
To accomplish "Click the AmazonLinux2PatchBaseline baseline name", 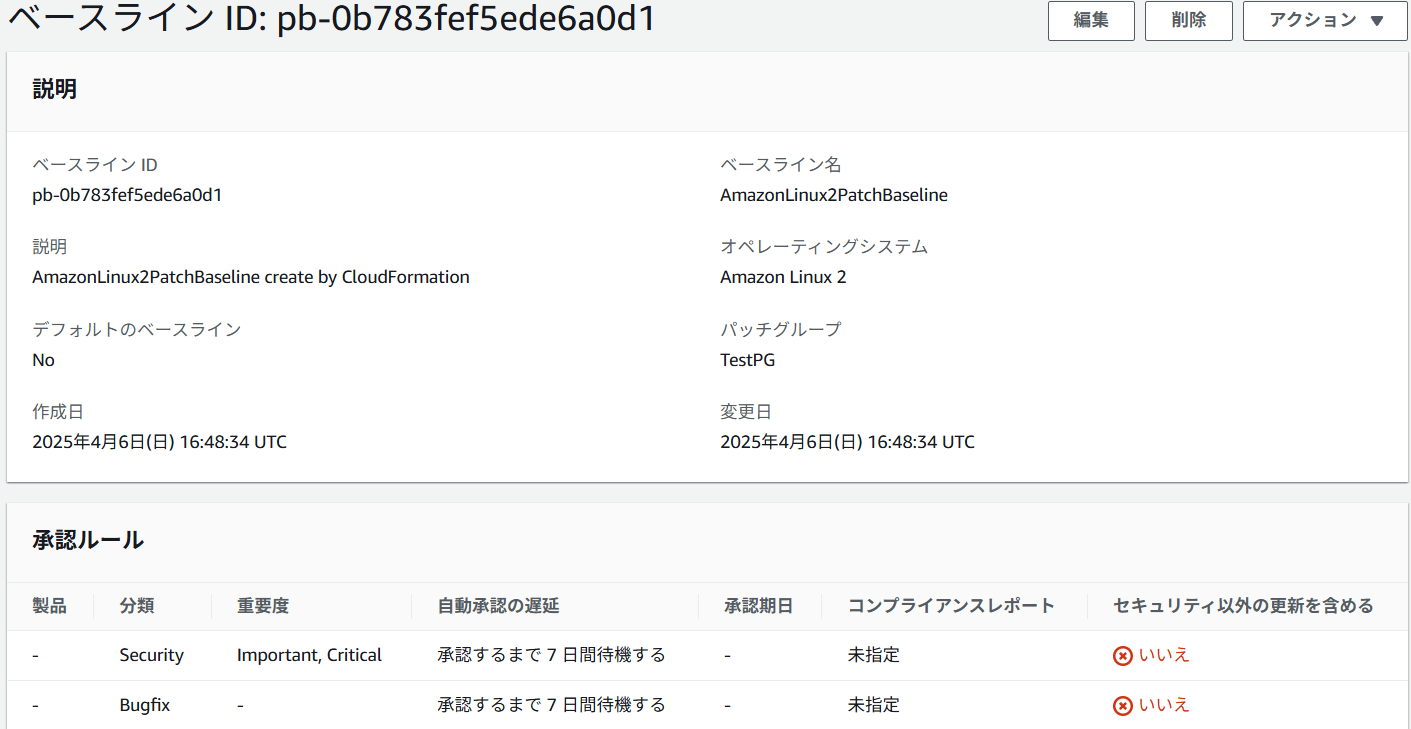I will pos(834,195).
